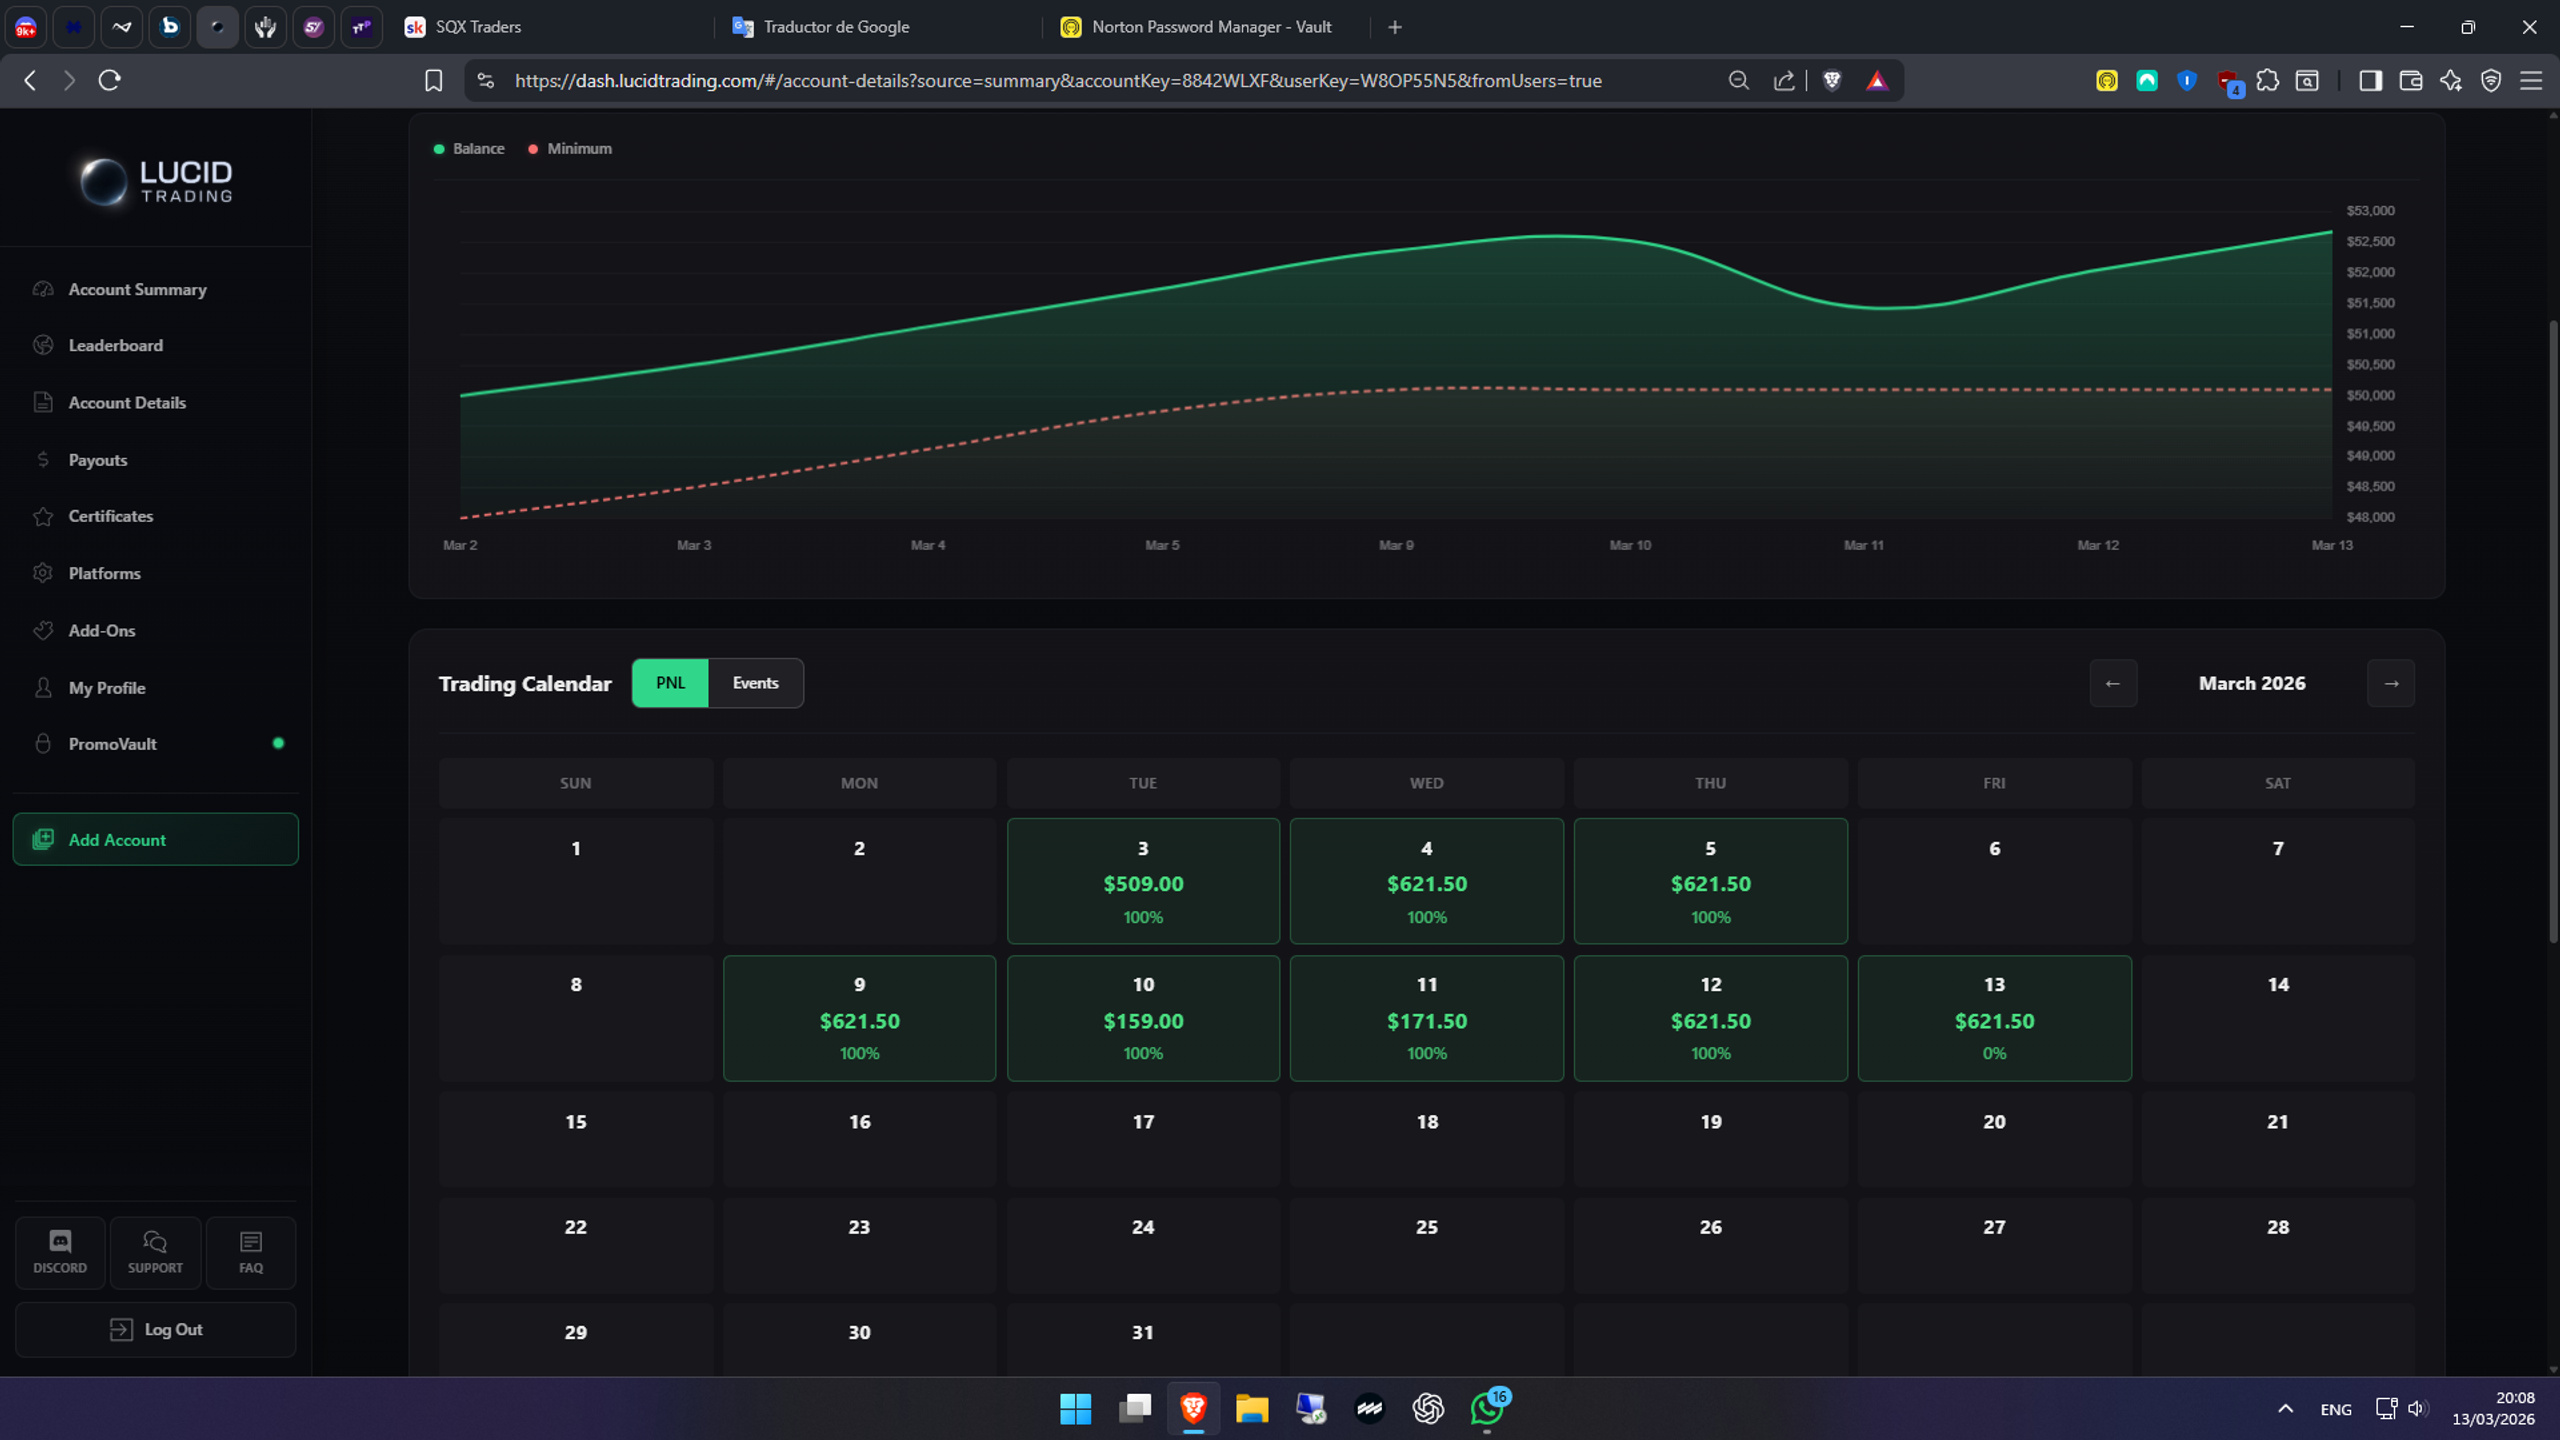Select March 3 calendar day $509.00
The height and width of the screenshot is (1440, 2560).
click(1143, 881)
